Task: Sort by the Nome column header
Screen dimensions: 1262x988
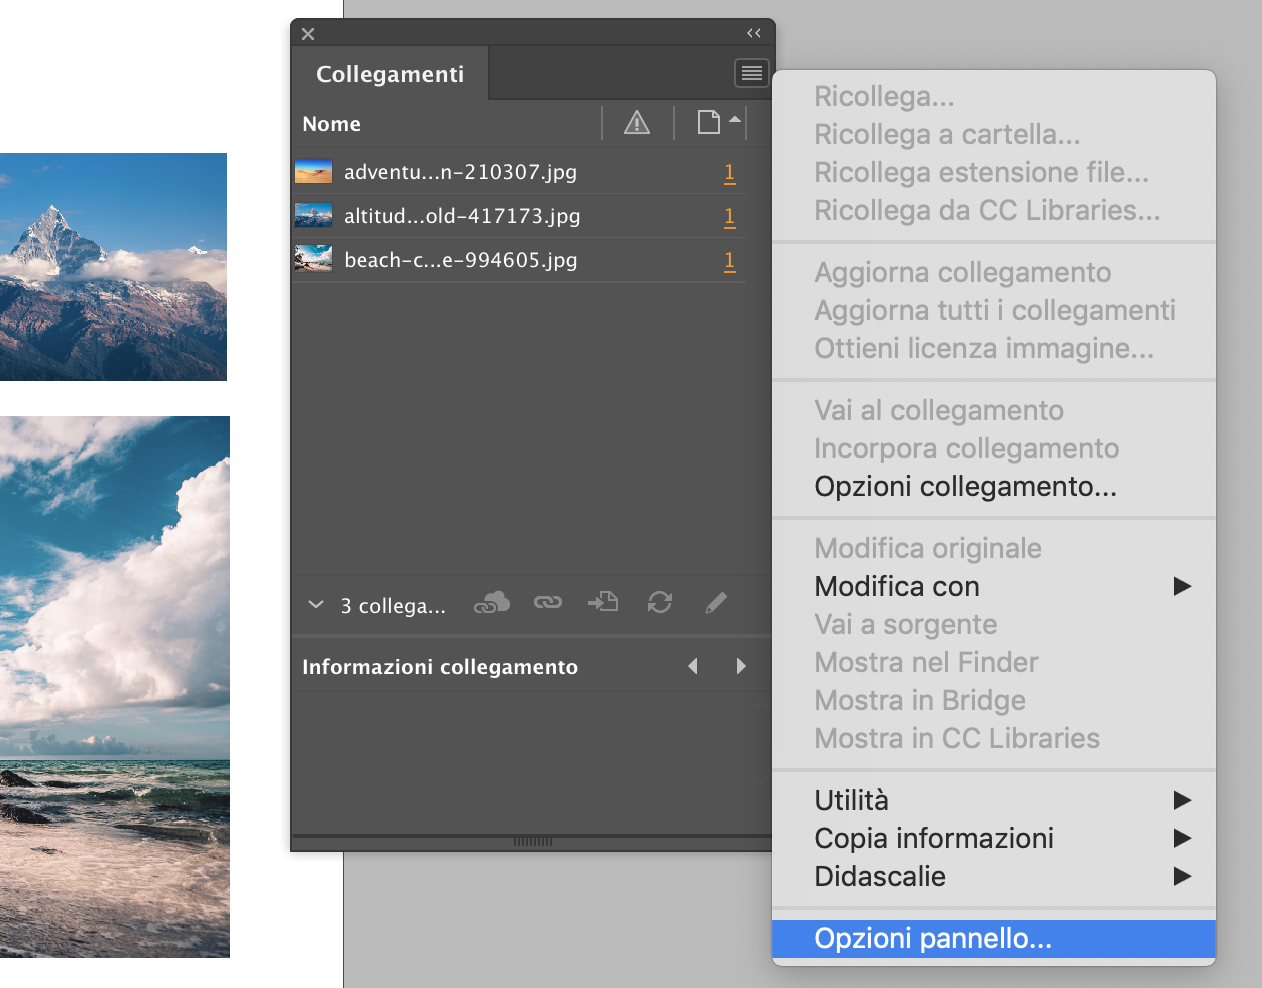Action: [x=332, y=124]
